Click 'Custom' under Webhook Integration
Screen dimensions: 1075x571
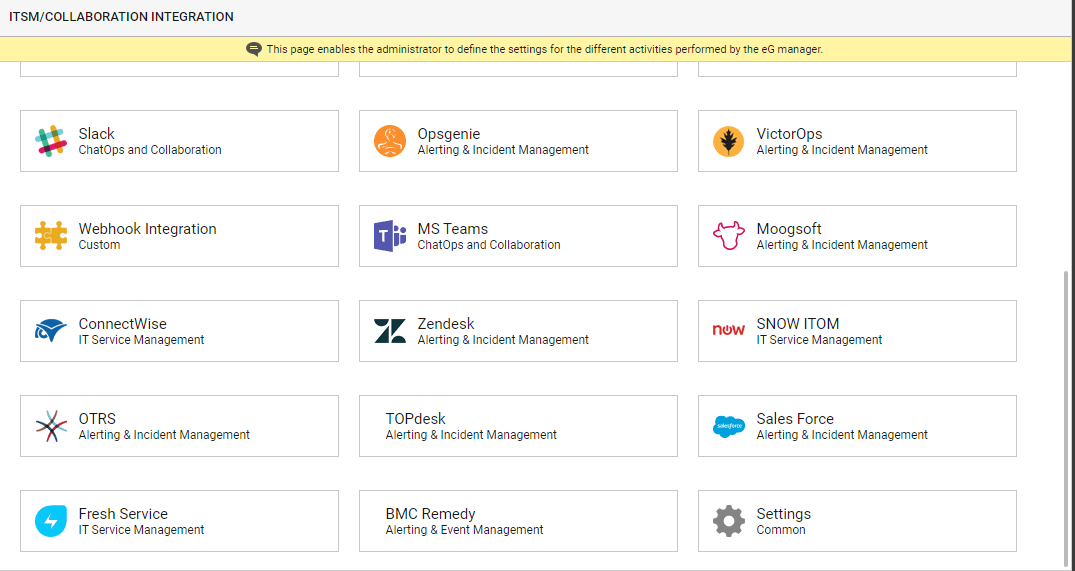[x=99, y=245]
